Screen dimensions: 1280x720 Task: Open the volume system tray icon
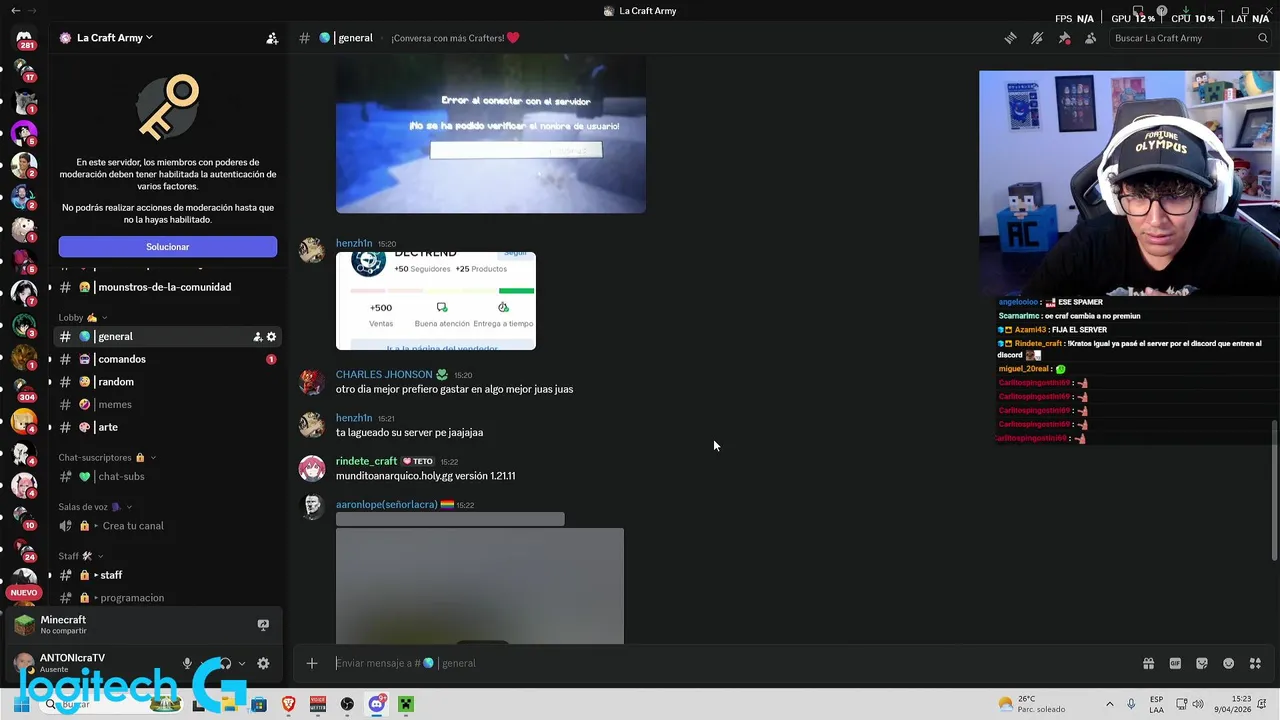[1198, 704]
